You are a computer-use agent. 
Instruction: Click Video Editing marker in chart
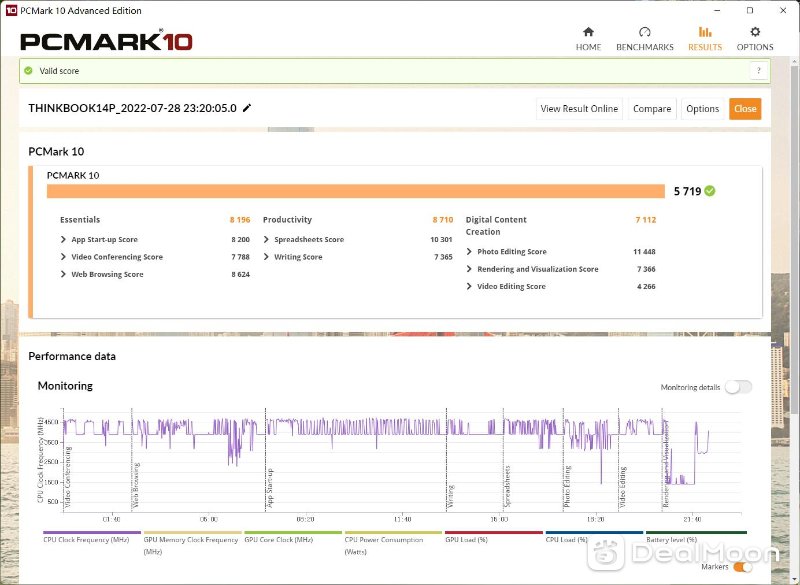coord(622,487)
